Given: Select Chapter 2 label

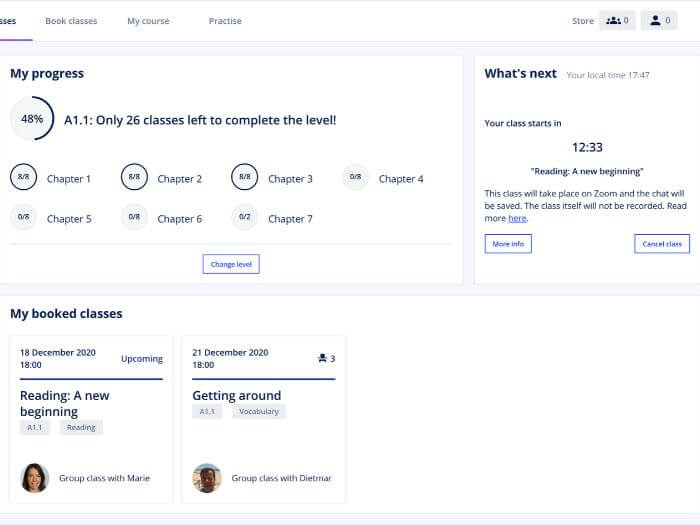Looking at the screenshot, I should coord(179,179).
